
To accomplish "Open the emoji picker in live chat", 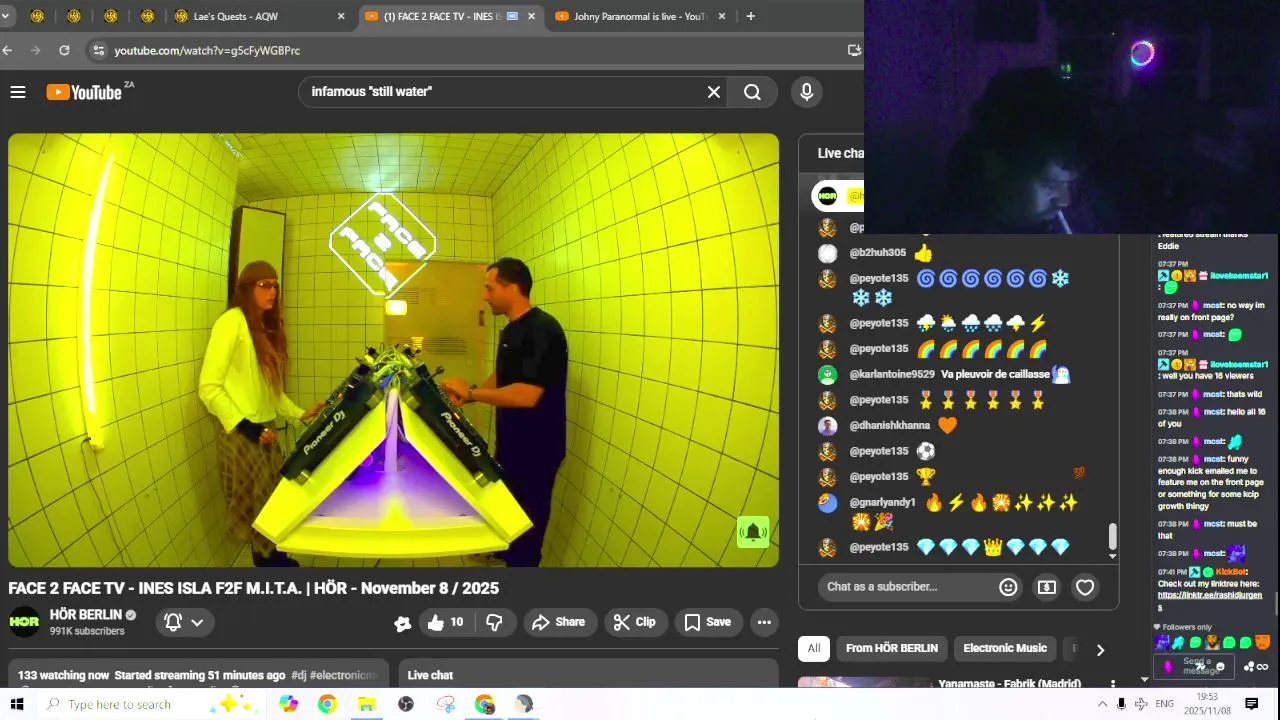I will (1008, 587).
